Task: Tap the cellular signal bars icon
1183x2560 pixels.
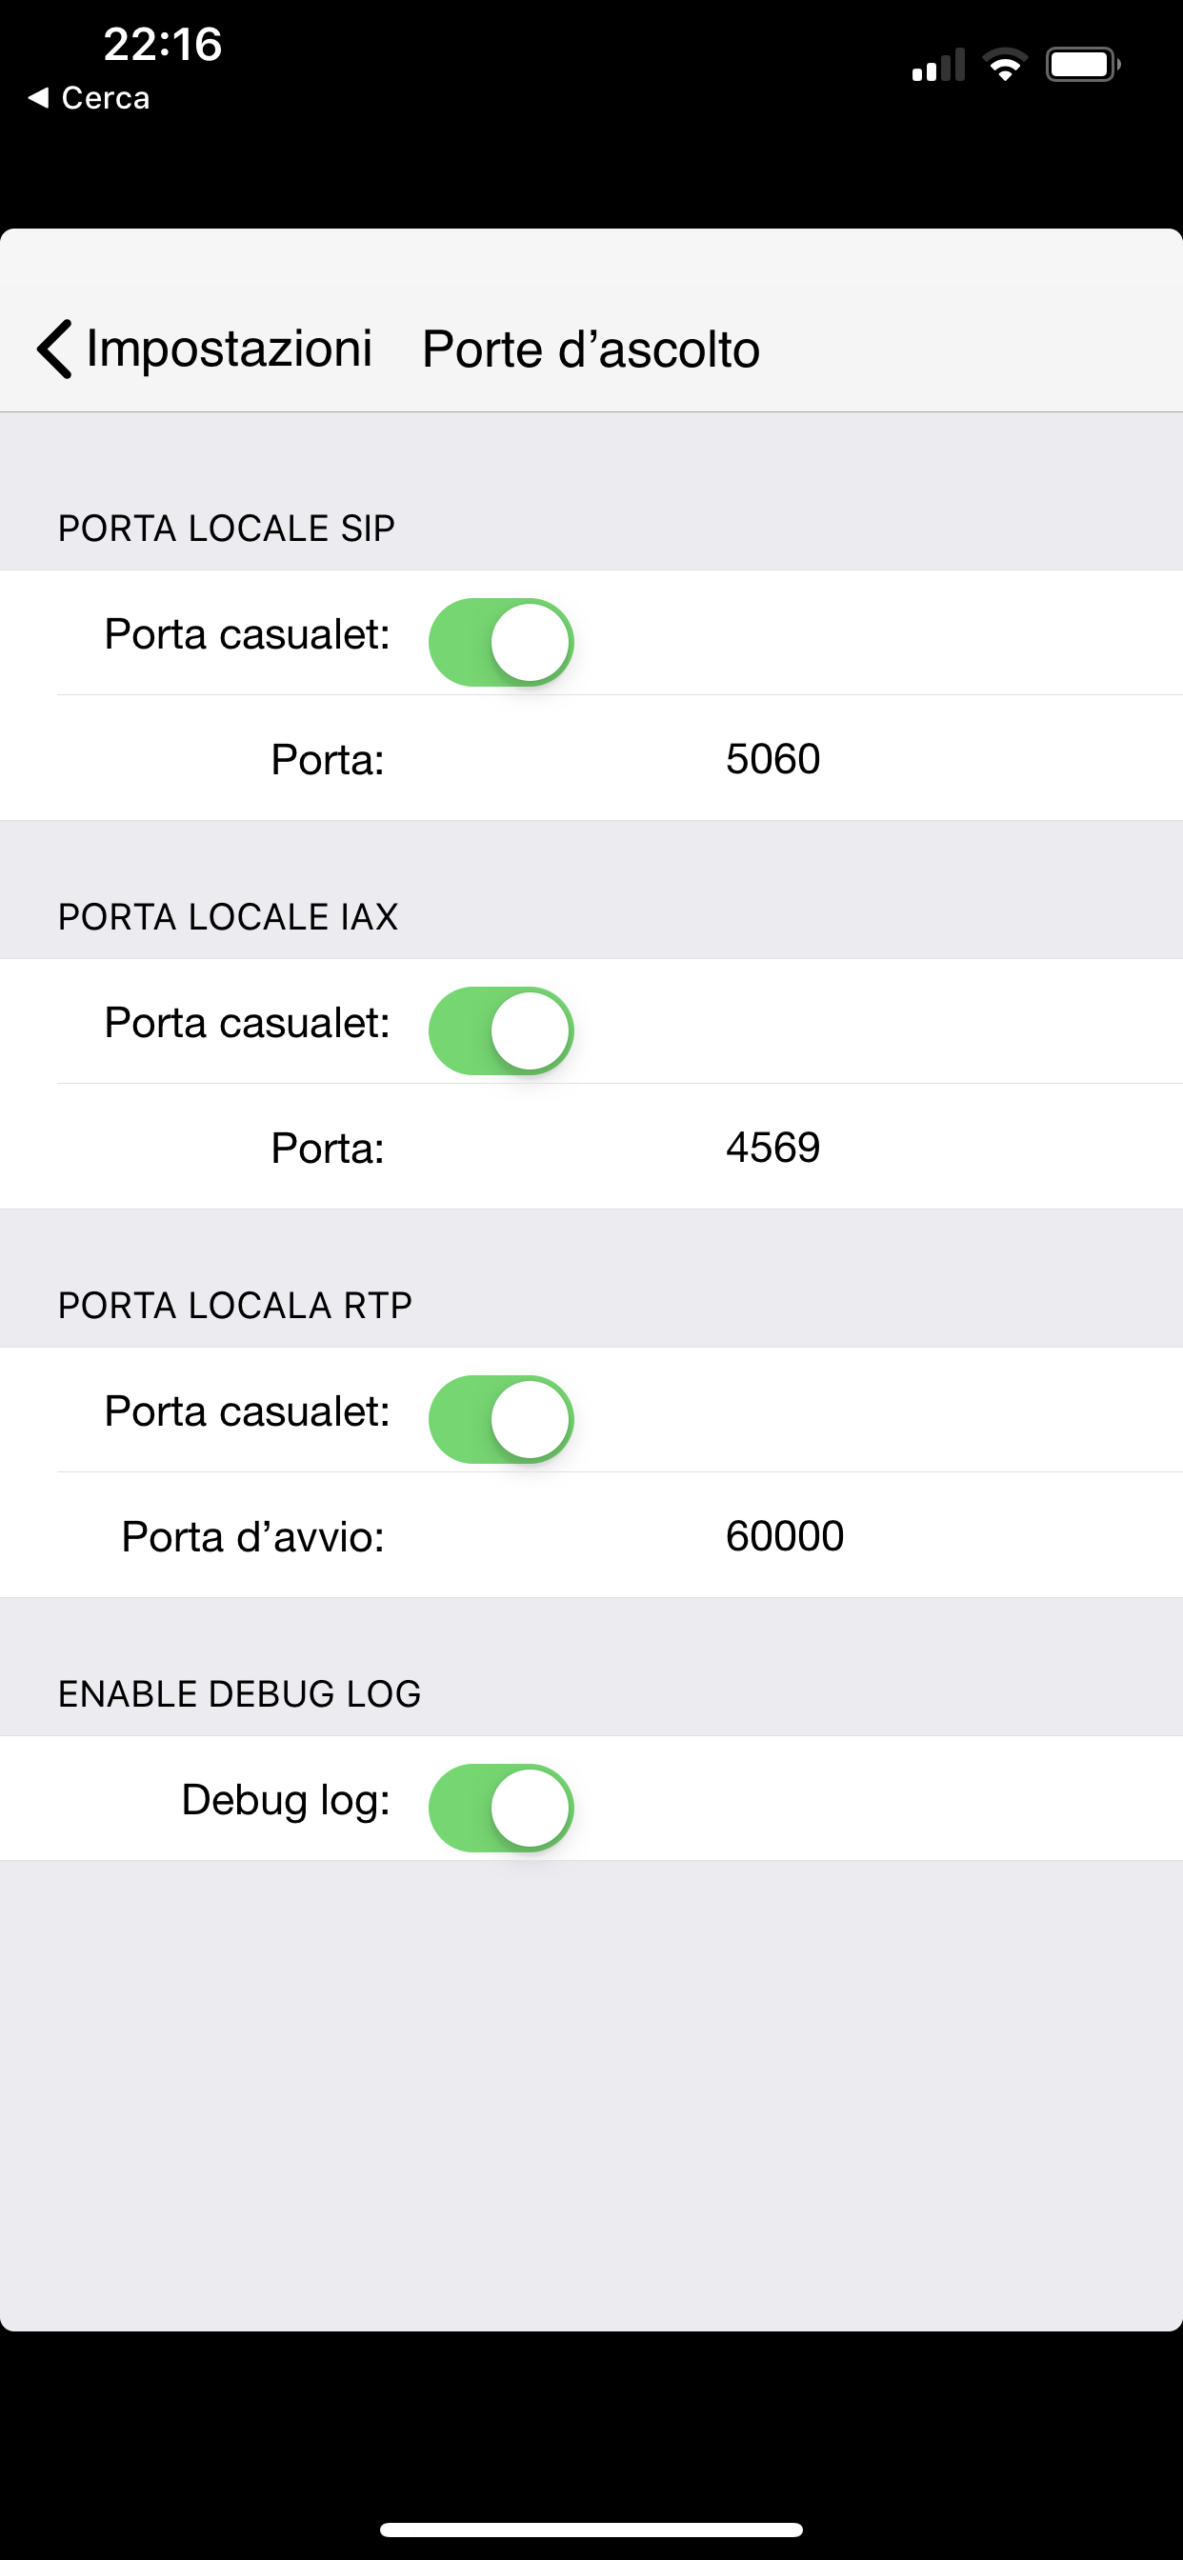Action: click(x=937, y=66)
